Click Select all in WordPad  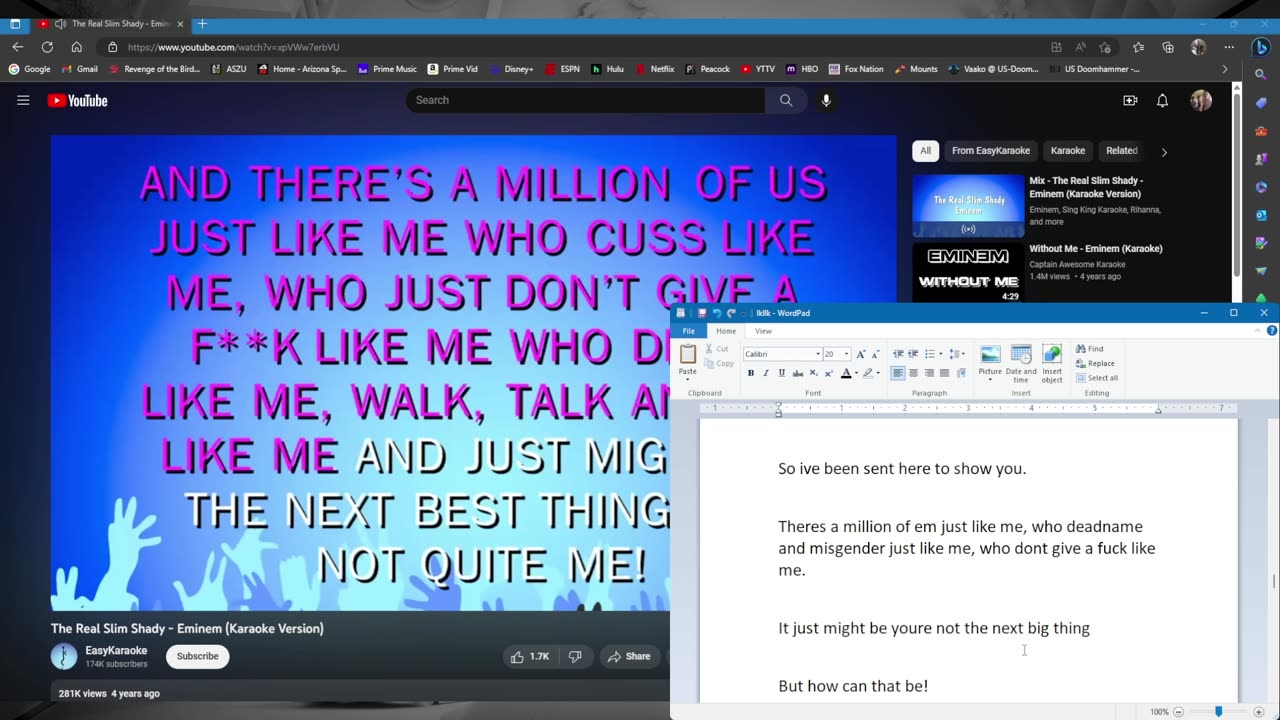click(1097, 378)
